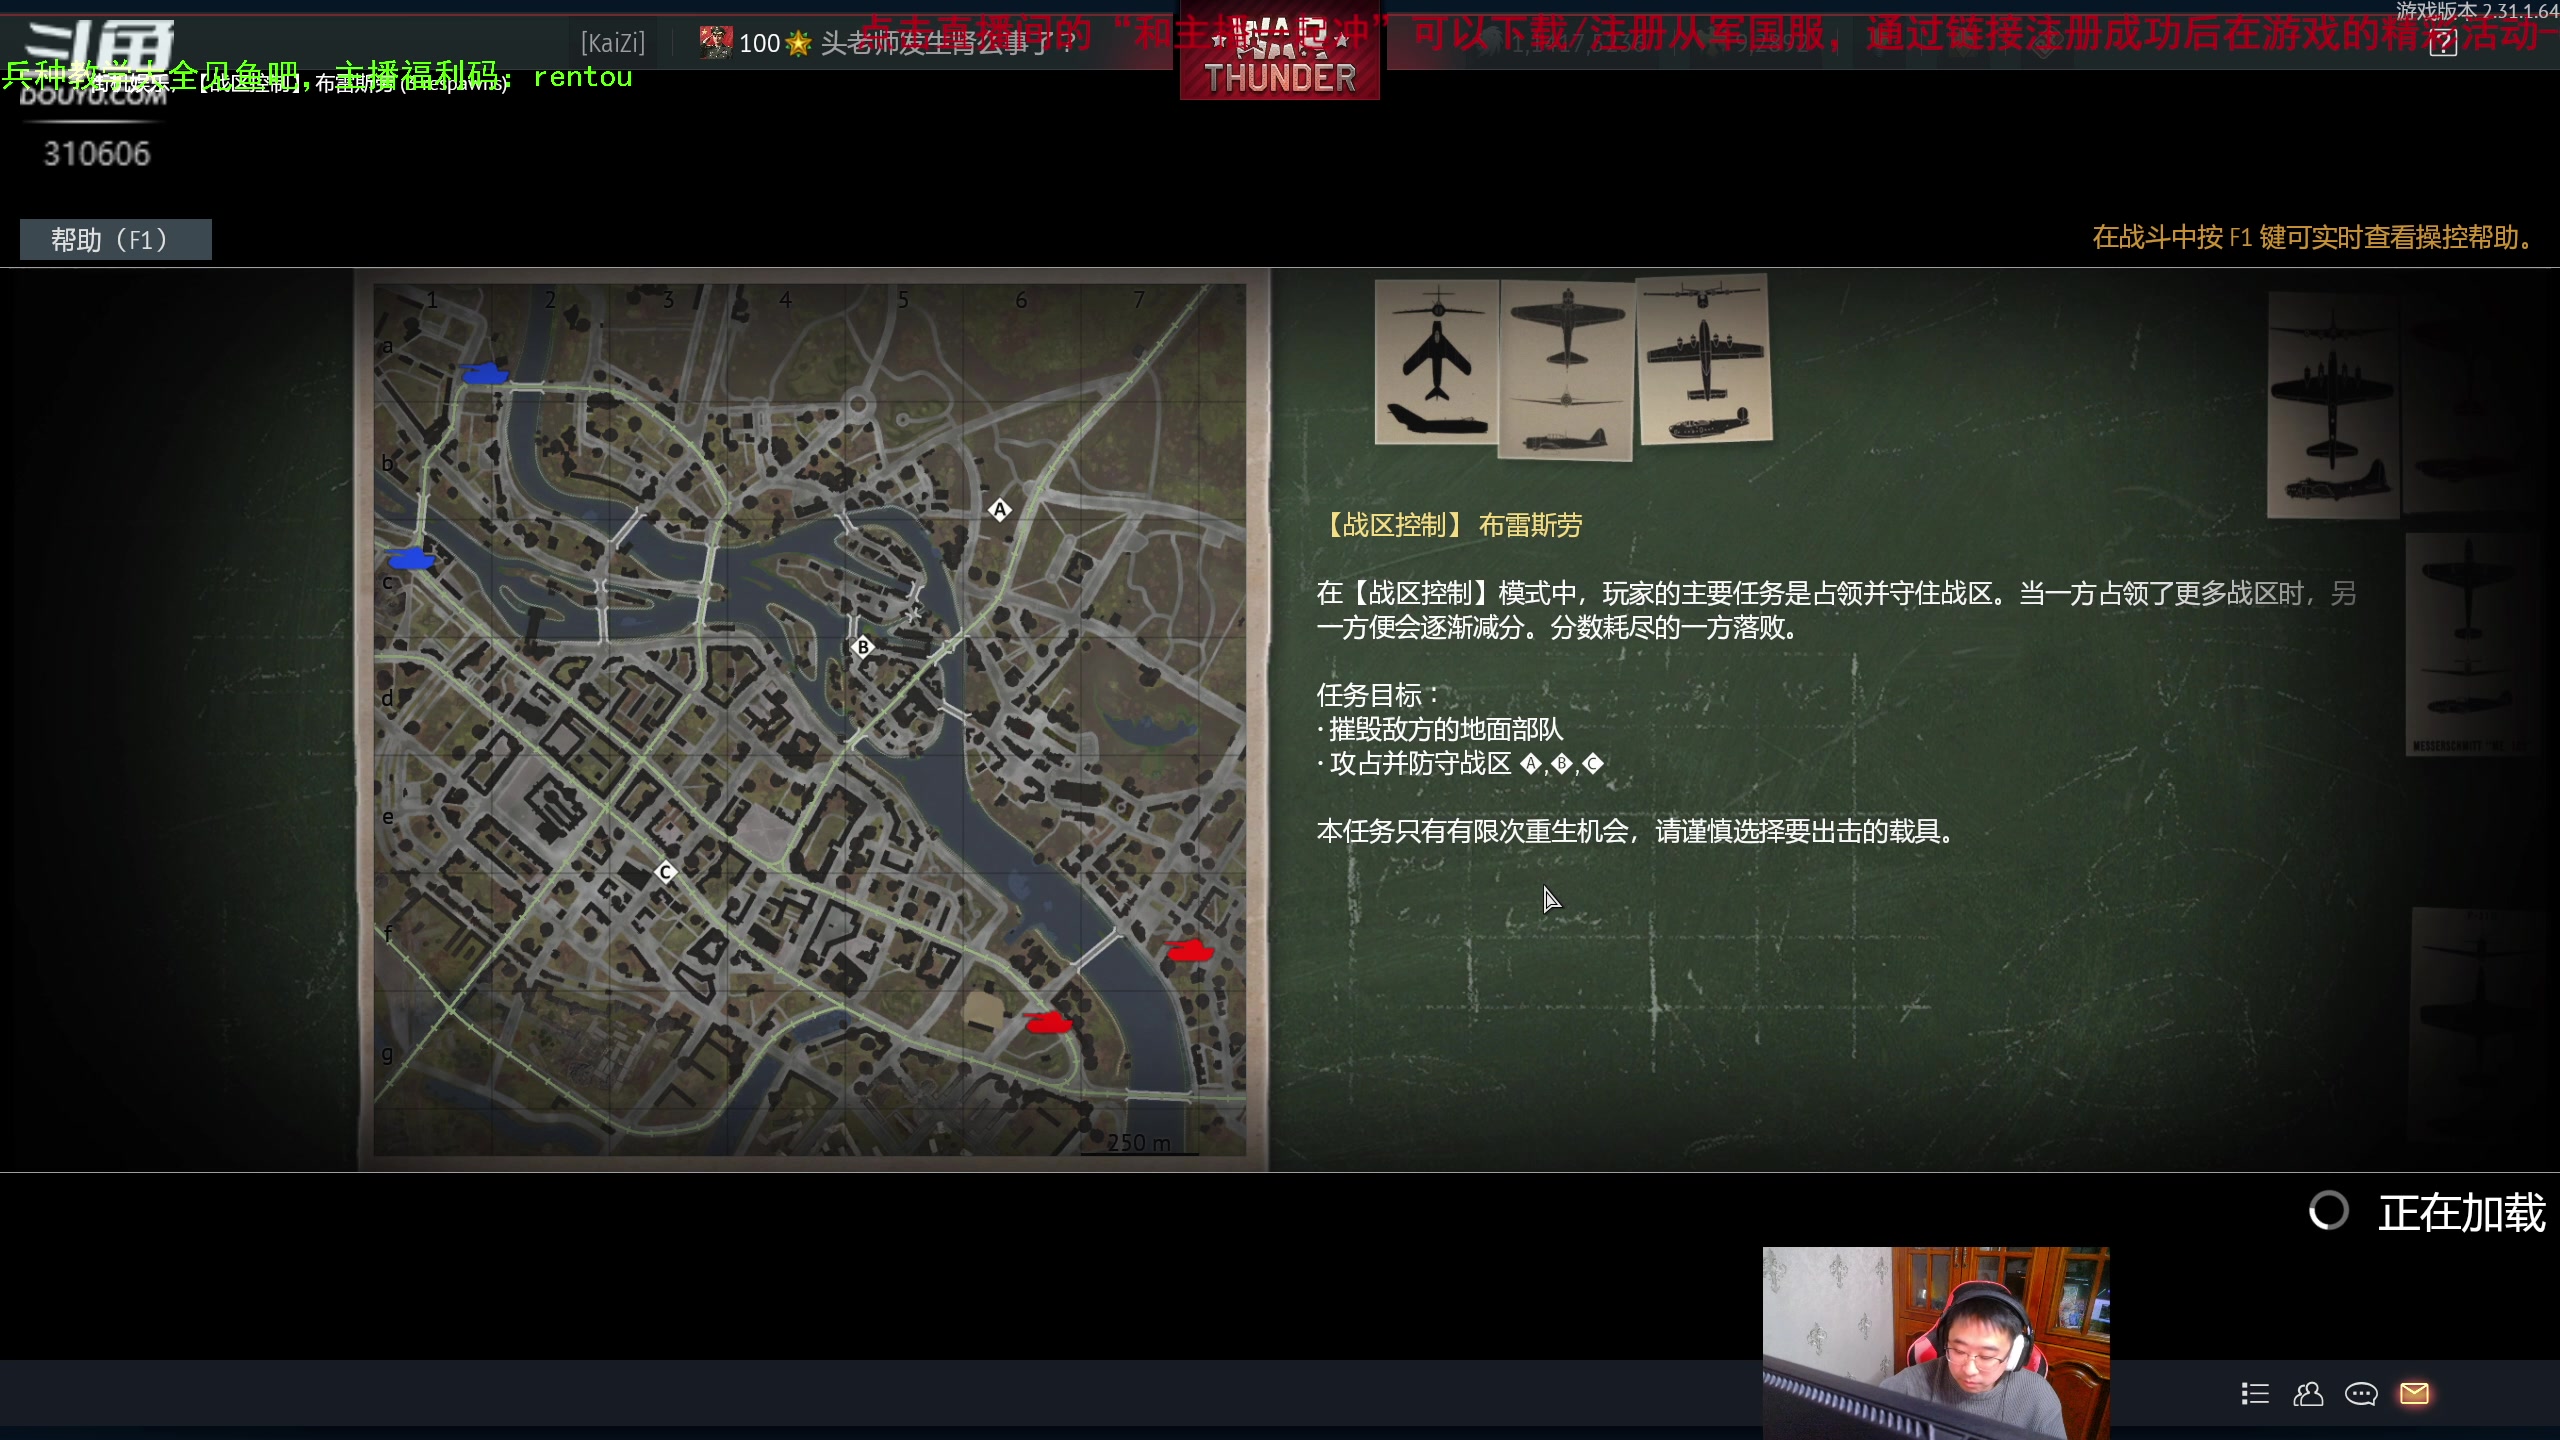The image size is (2560, 1440).
Task: Click the bomber silhouette card
Action: point(1704,359)
